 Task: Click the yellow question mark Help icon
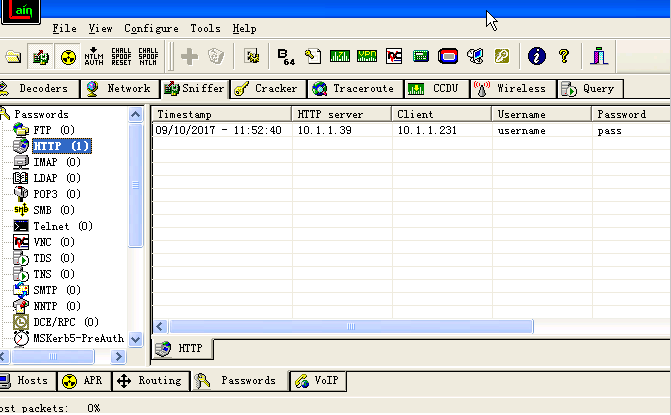coord(564,56)
